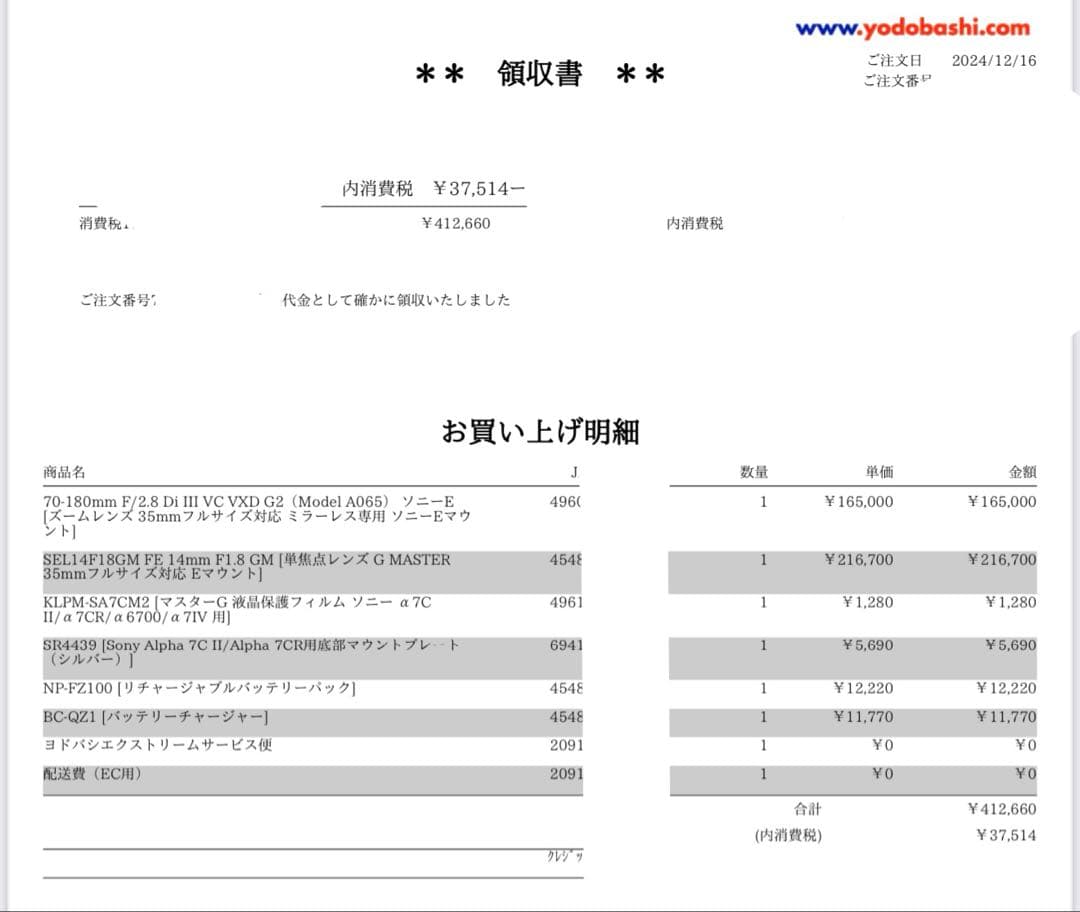Click the お買い上げ明細 section heading

point(540,432)
